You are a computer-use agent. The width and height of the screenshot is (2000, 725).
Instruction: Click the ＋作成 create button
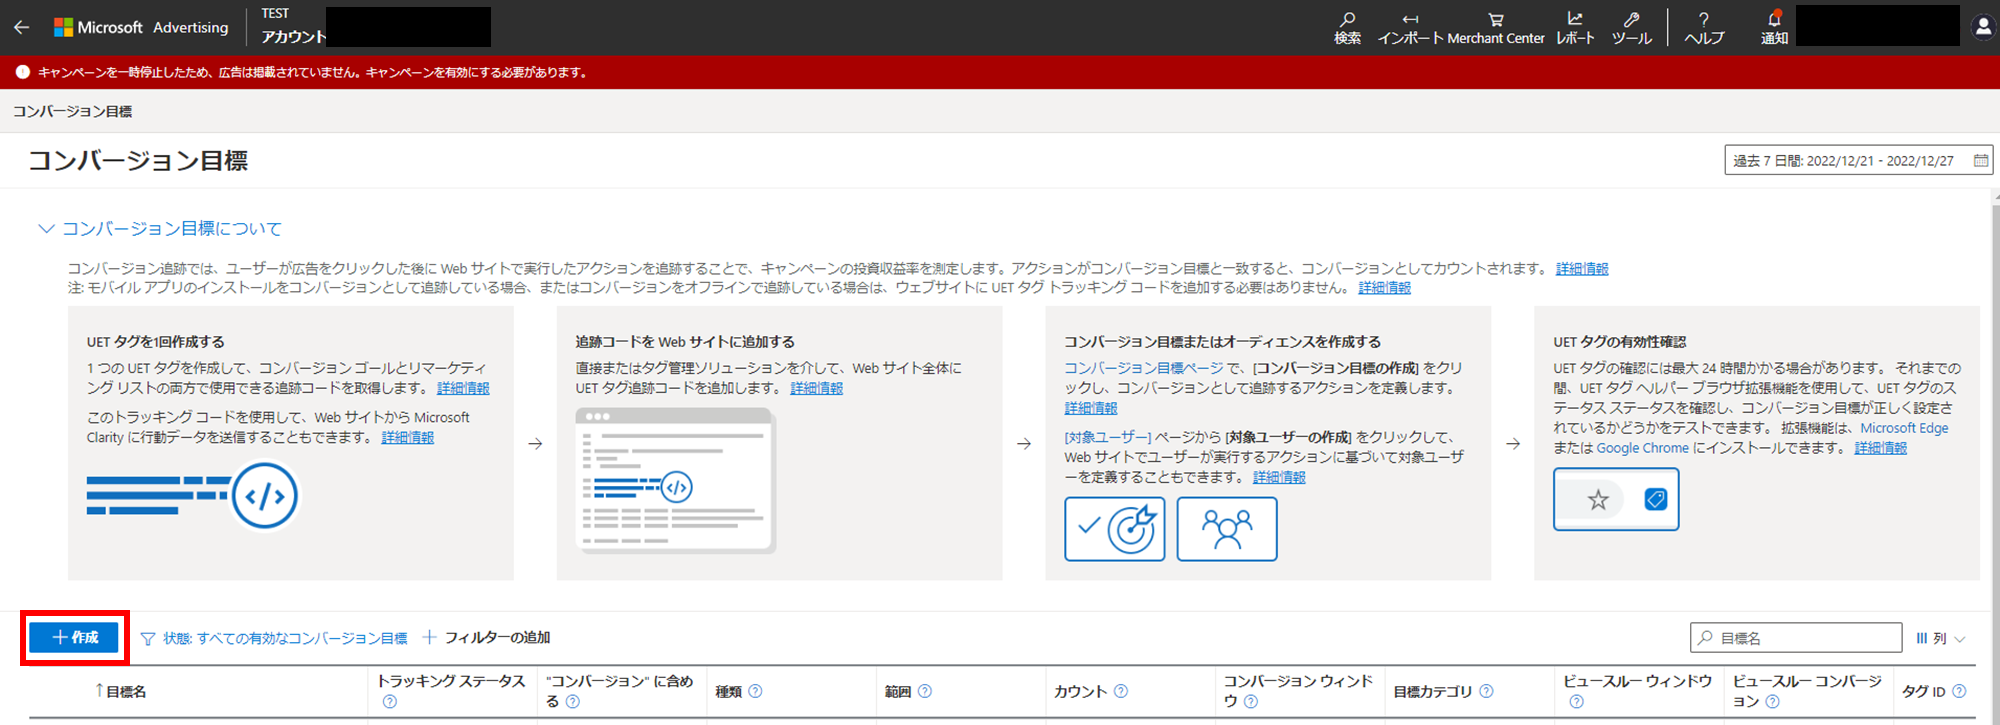74,637
